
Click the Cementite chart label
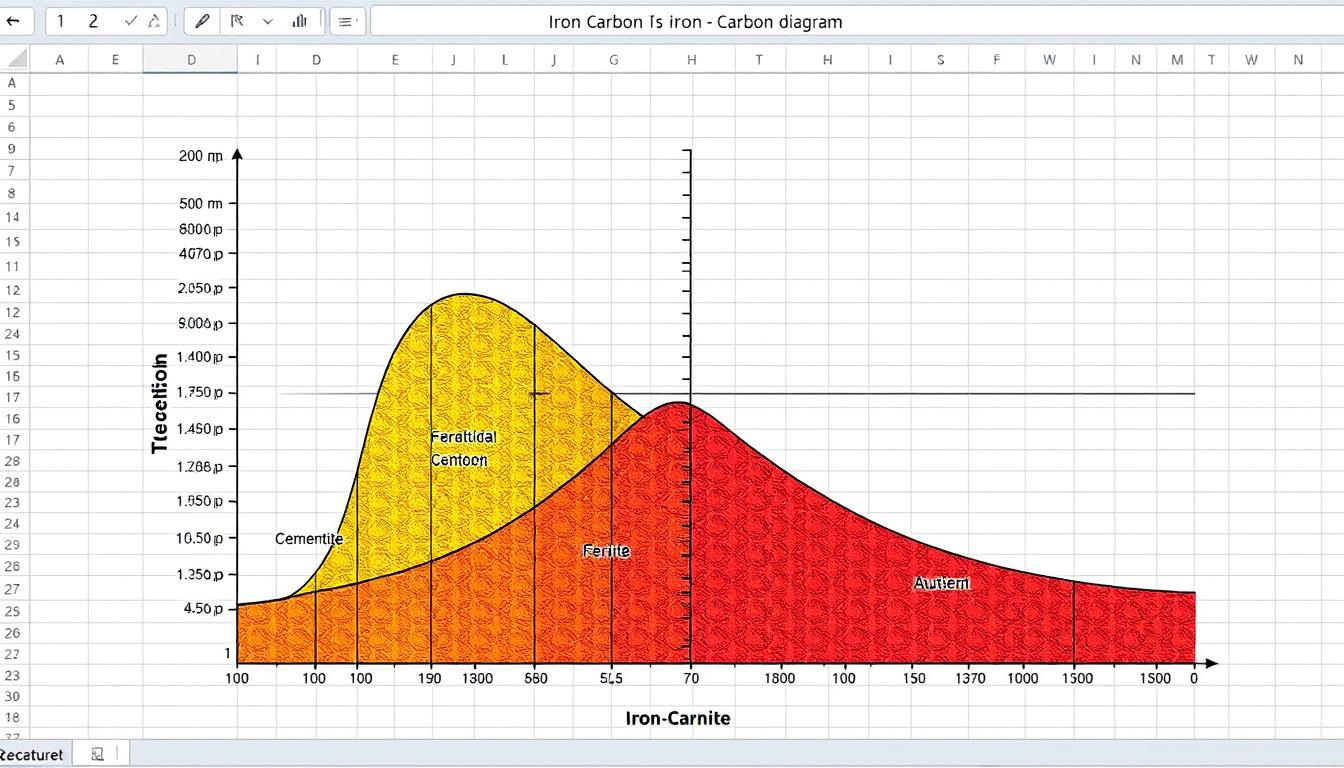pyautogui.click(x=309, y=539)
